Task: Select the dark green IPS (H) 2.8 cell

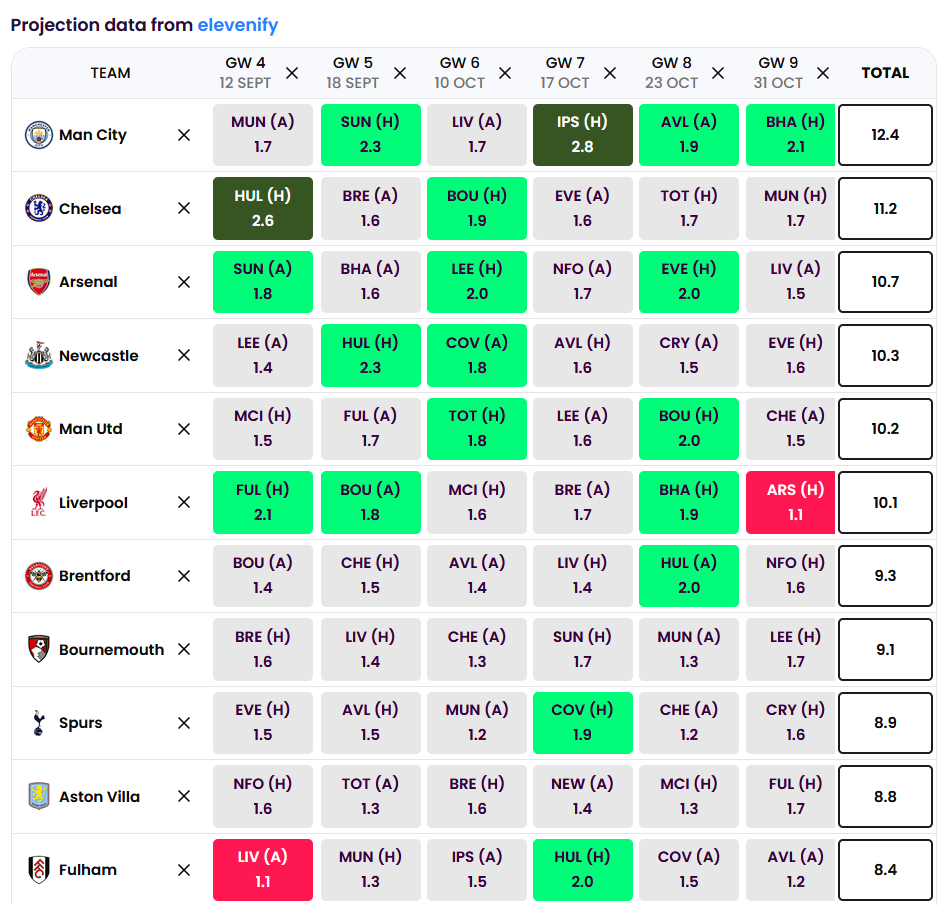Action: [x=583, y=134]
